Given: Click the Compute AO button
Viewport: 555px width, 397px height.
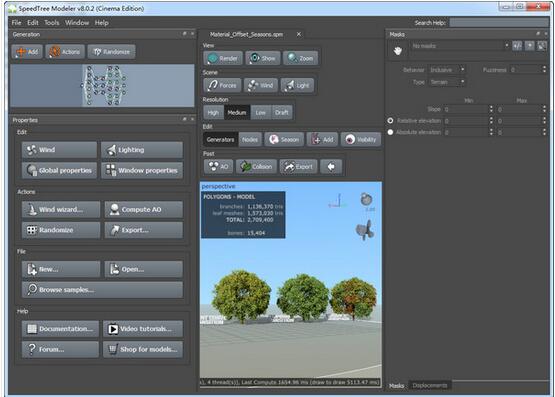Looking at the screenshot, I should tap(144, 209).
